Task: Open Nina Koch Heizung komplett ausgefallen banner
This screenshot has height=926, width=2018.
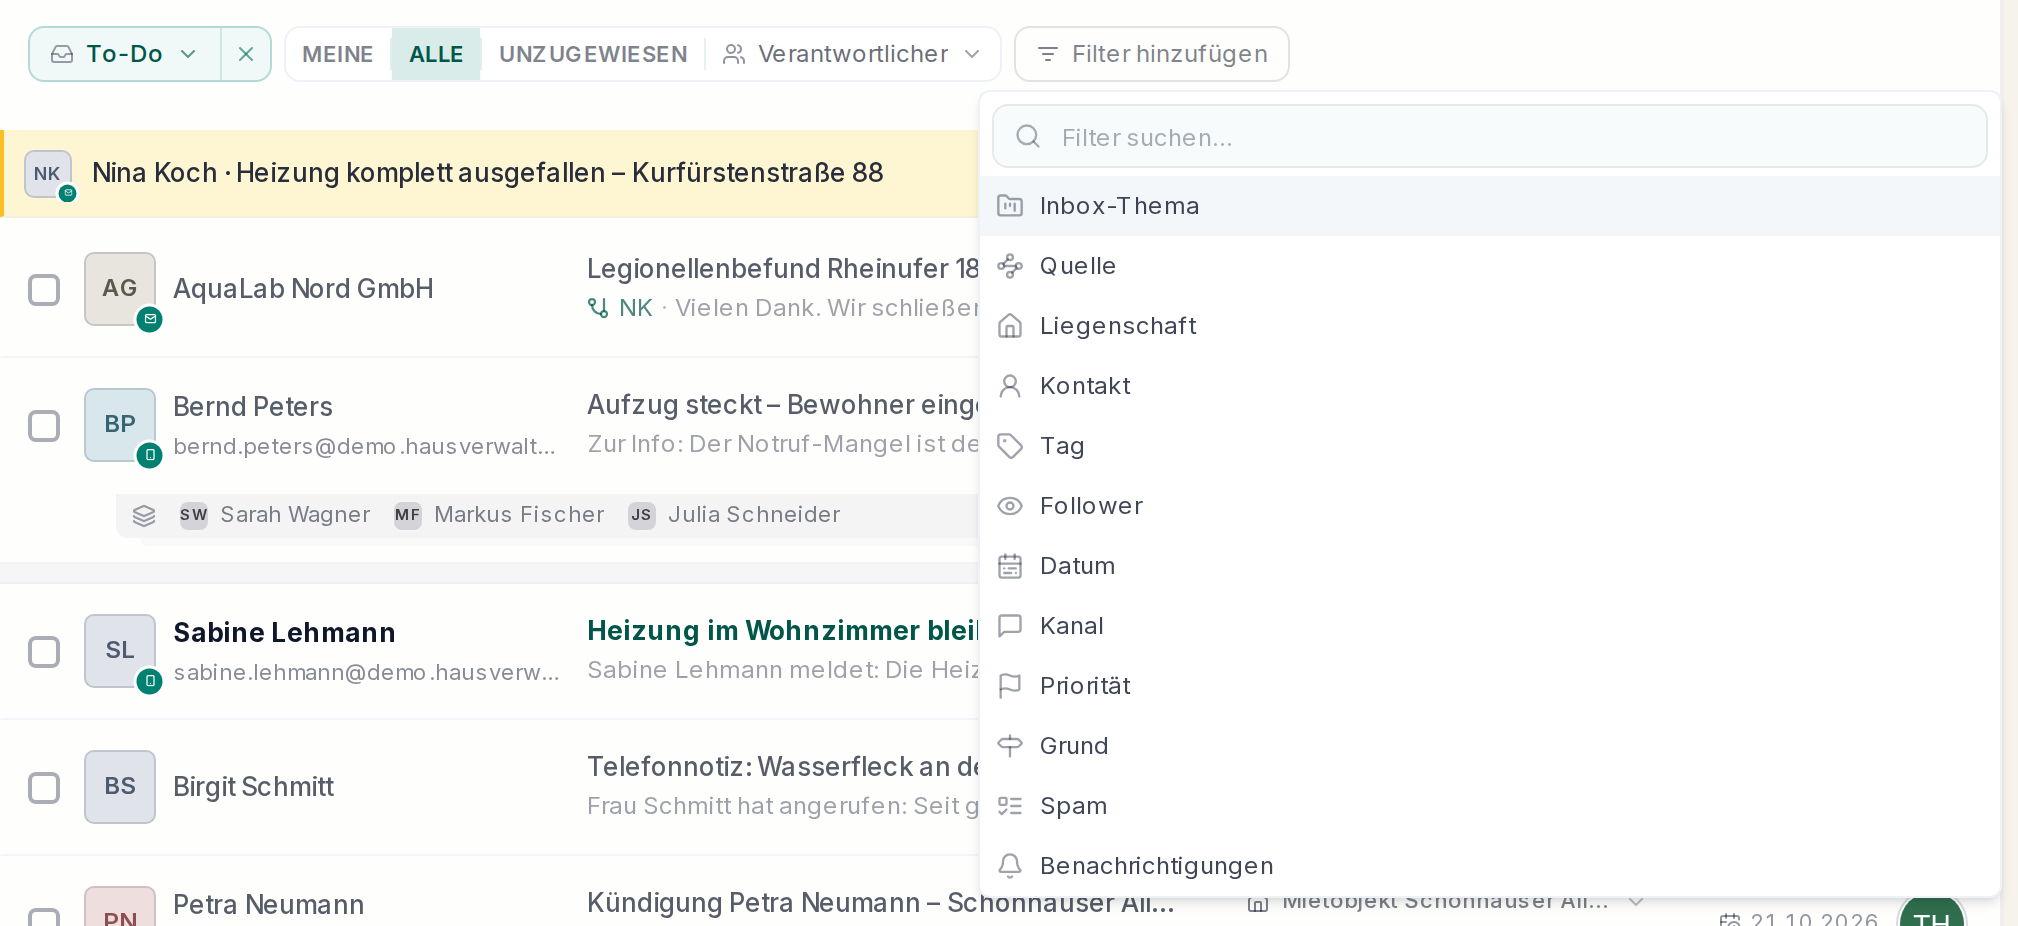Action: pos(488,174)
